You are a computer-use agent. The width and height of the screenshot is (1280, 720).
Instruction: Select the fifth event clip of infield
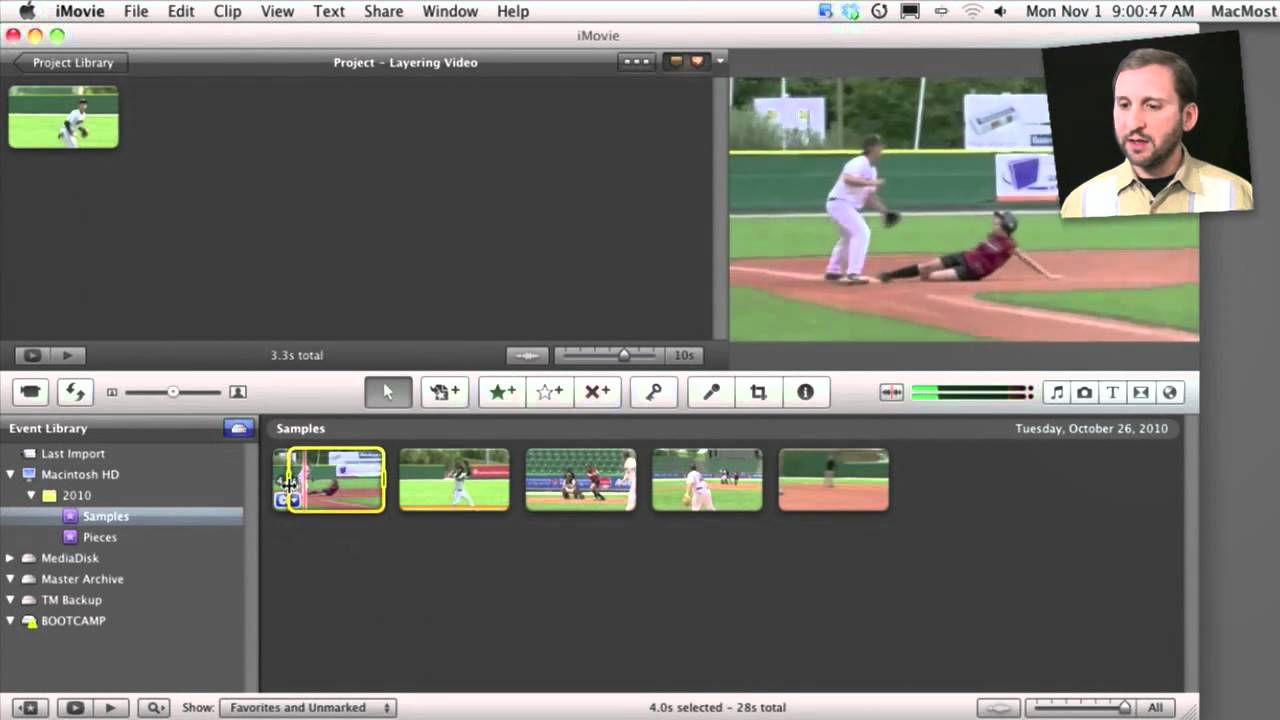point(834,480)
